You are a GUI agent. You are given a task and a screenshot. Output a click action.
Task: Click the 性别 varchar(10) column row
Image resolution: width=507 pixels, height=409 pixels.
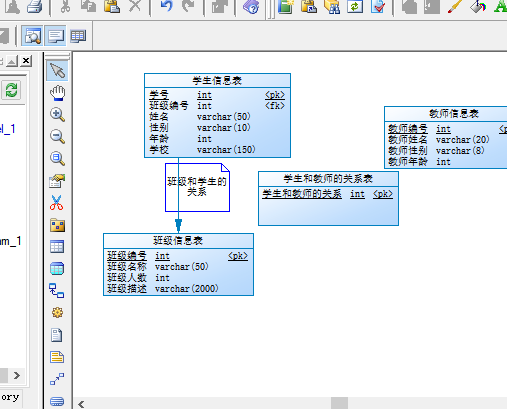click(x=217, y=128)
